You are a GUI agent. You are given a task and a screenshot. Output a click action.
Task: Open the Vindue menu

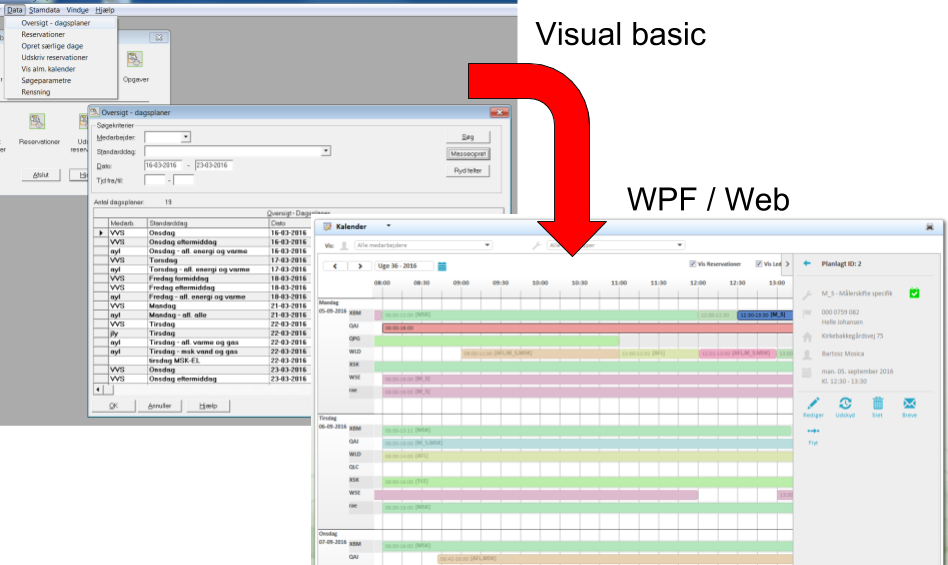pyautogui.click(x=77, y=10)
